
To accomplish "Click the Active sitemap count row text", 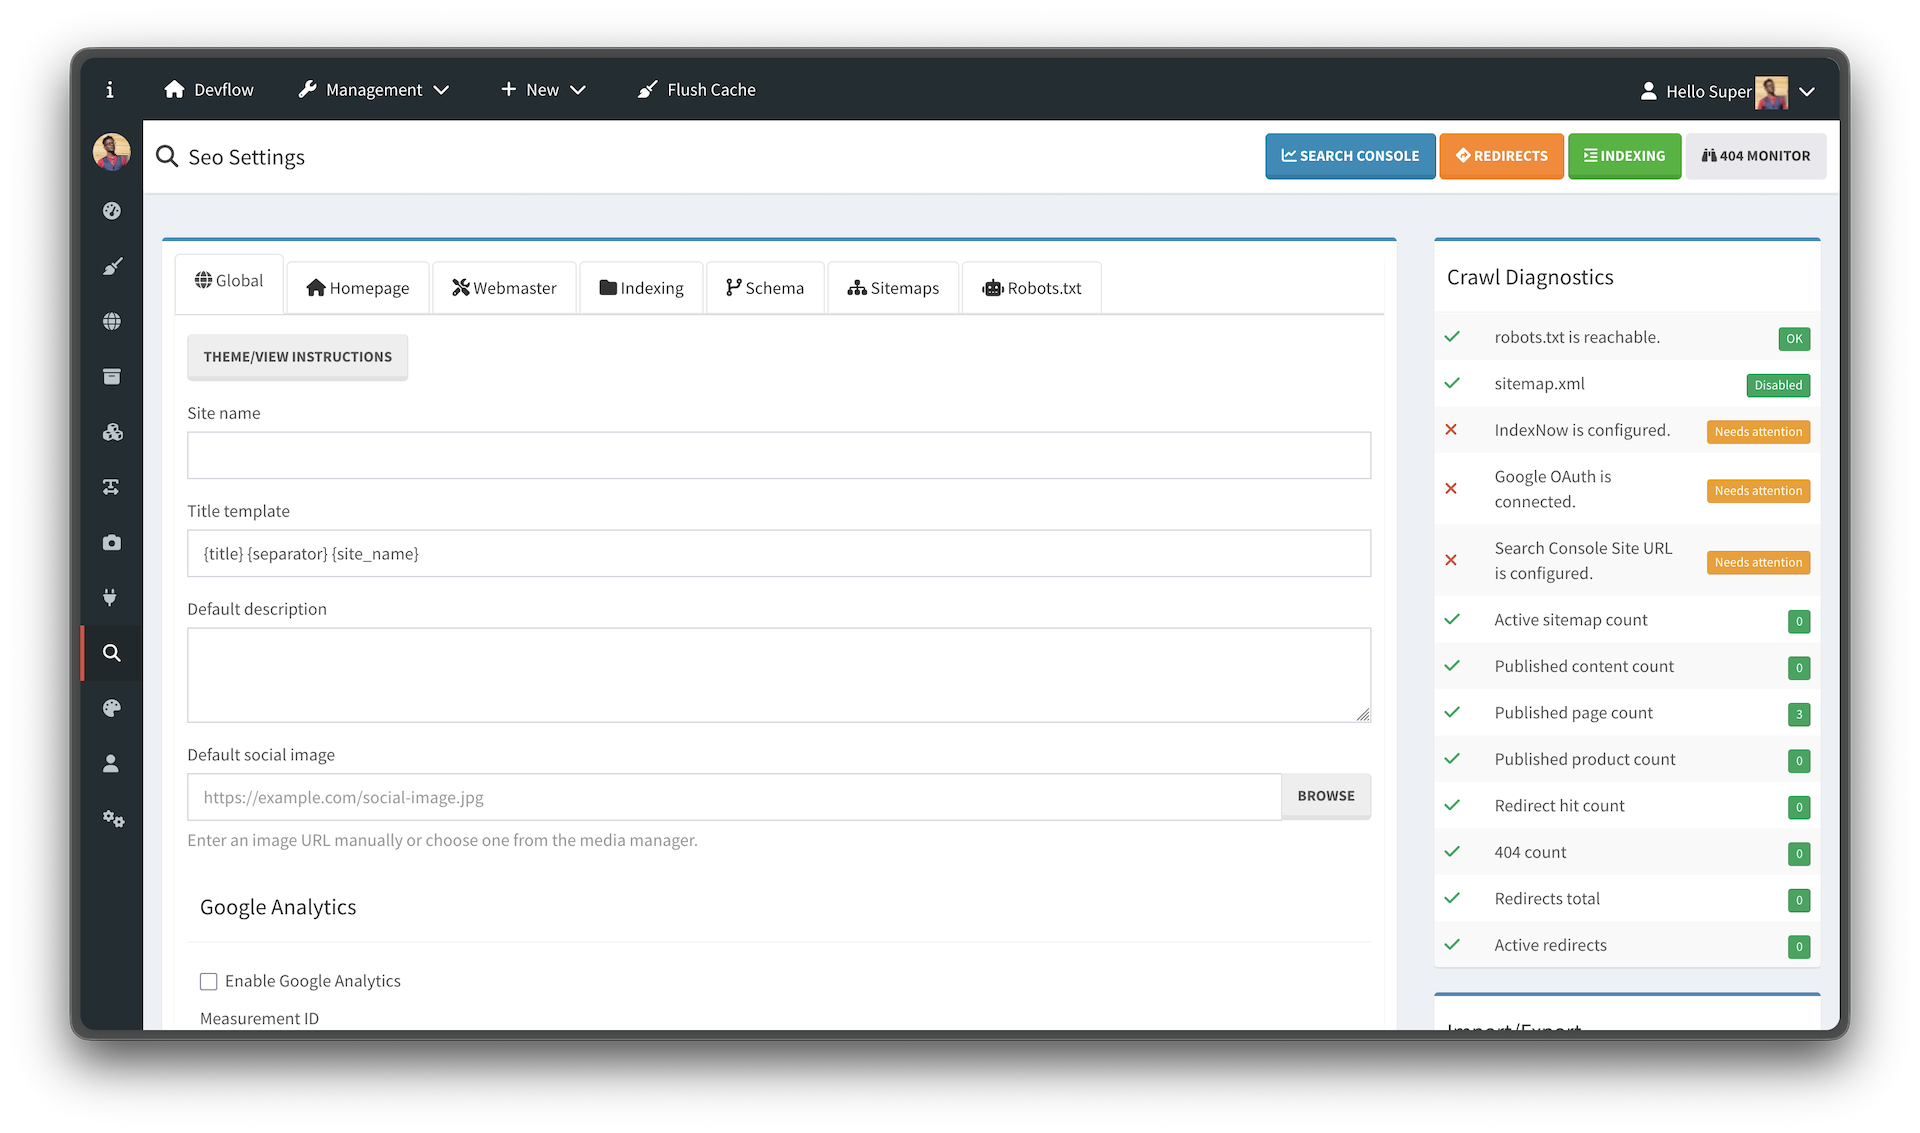I will pos(1571,620).
